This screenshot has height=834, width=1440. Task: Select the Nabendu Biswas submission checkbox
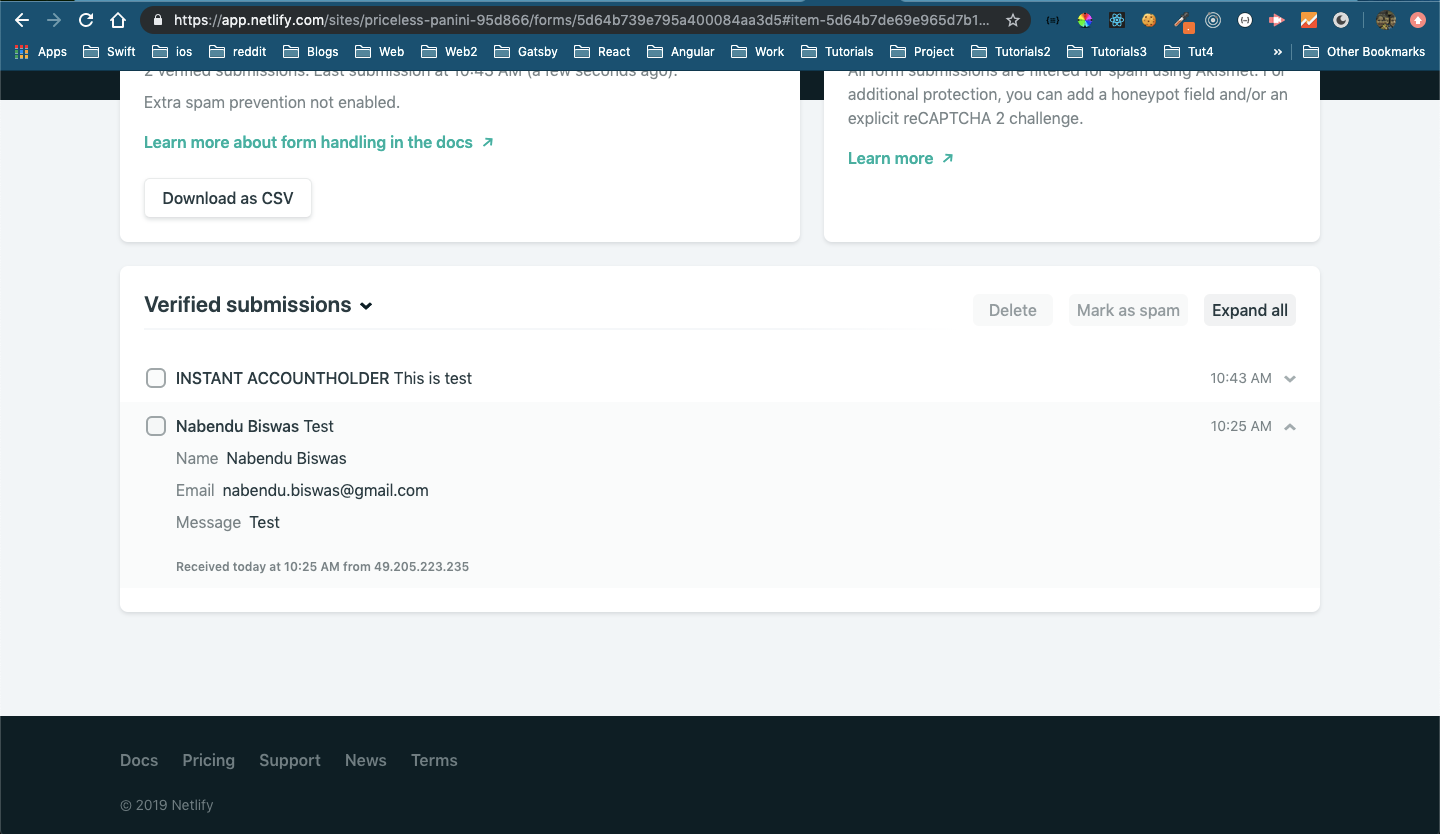click(156, 426)
